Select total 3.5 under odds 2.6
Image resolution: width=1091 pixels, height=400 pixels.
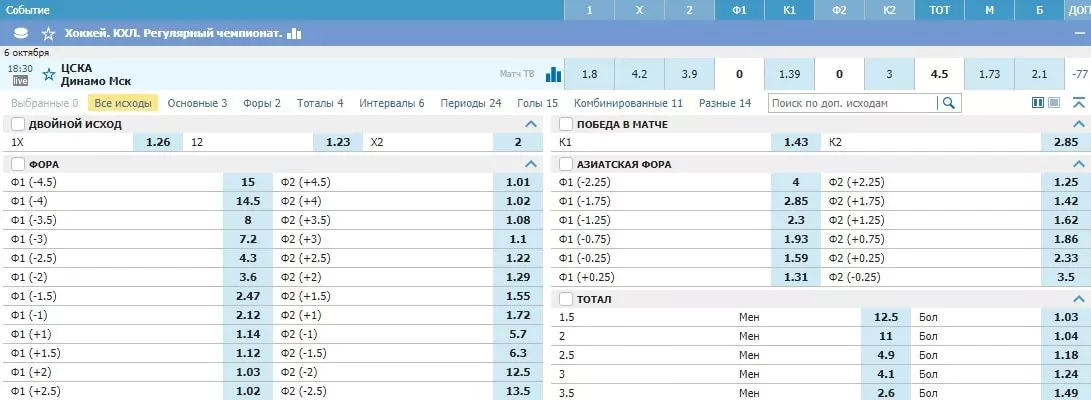coord(886,392)
